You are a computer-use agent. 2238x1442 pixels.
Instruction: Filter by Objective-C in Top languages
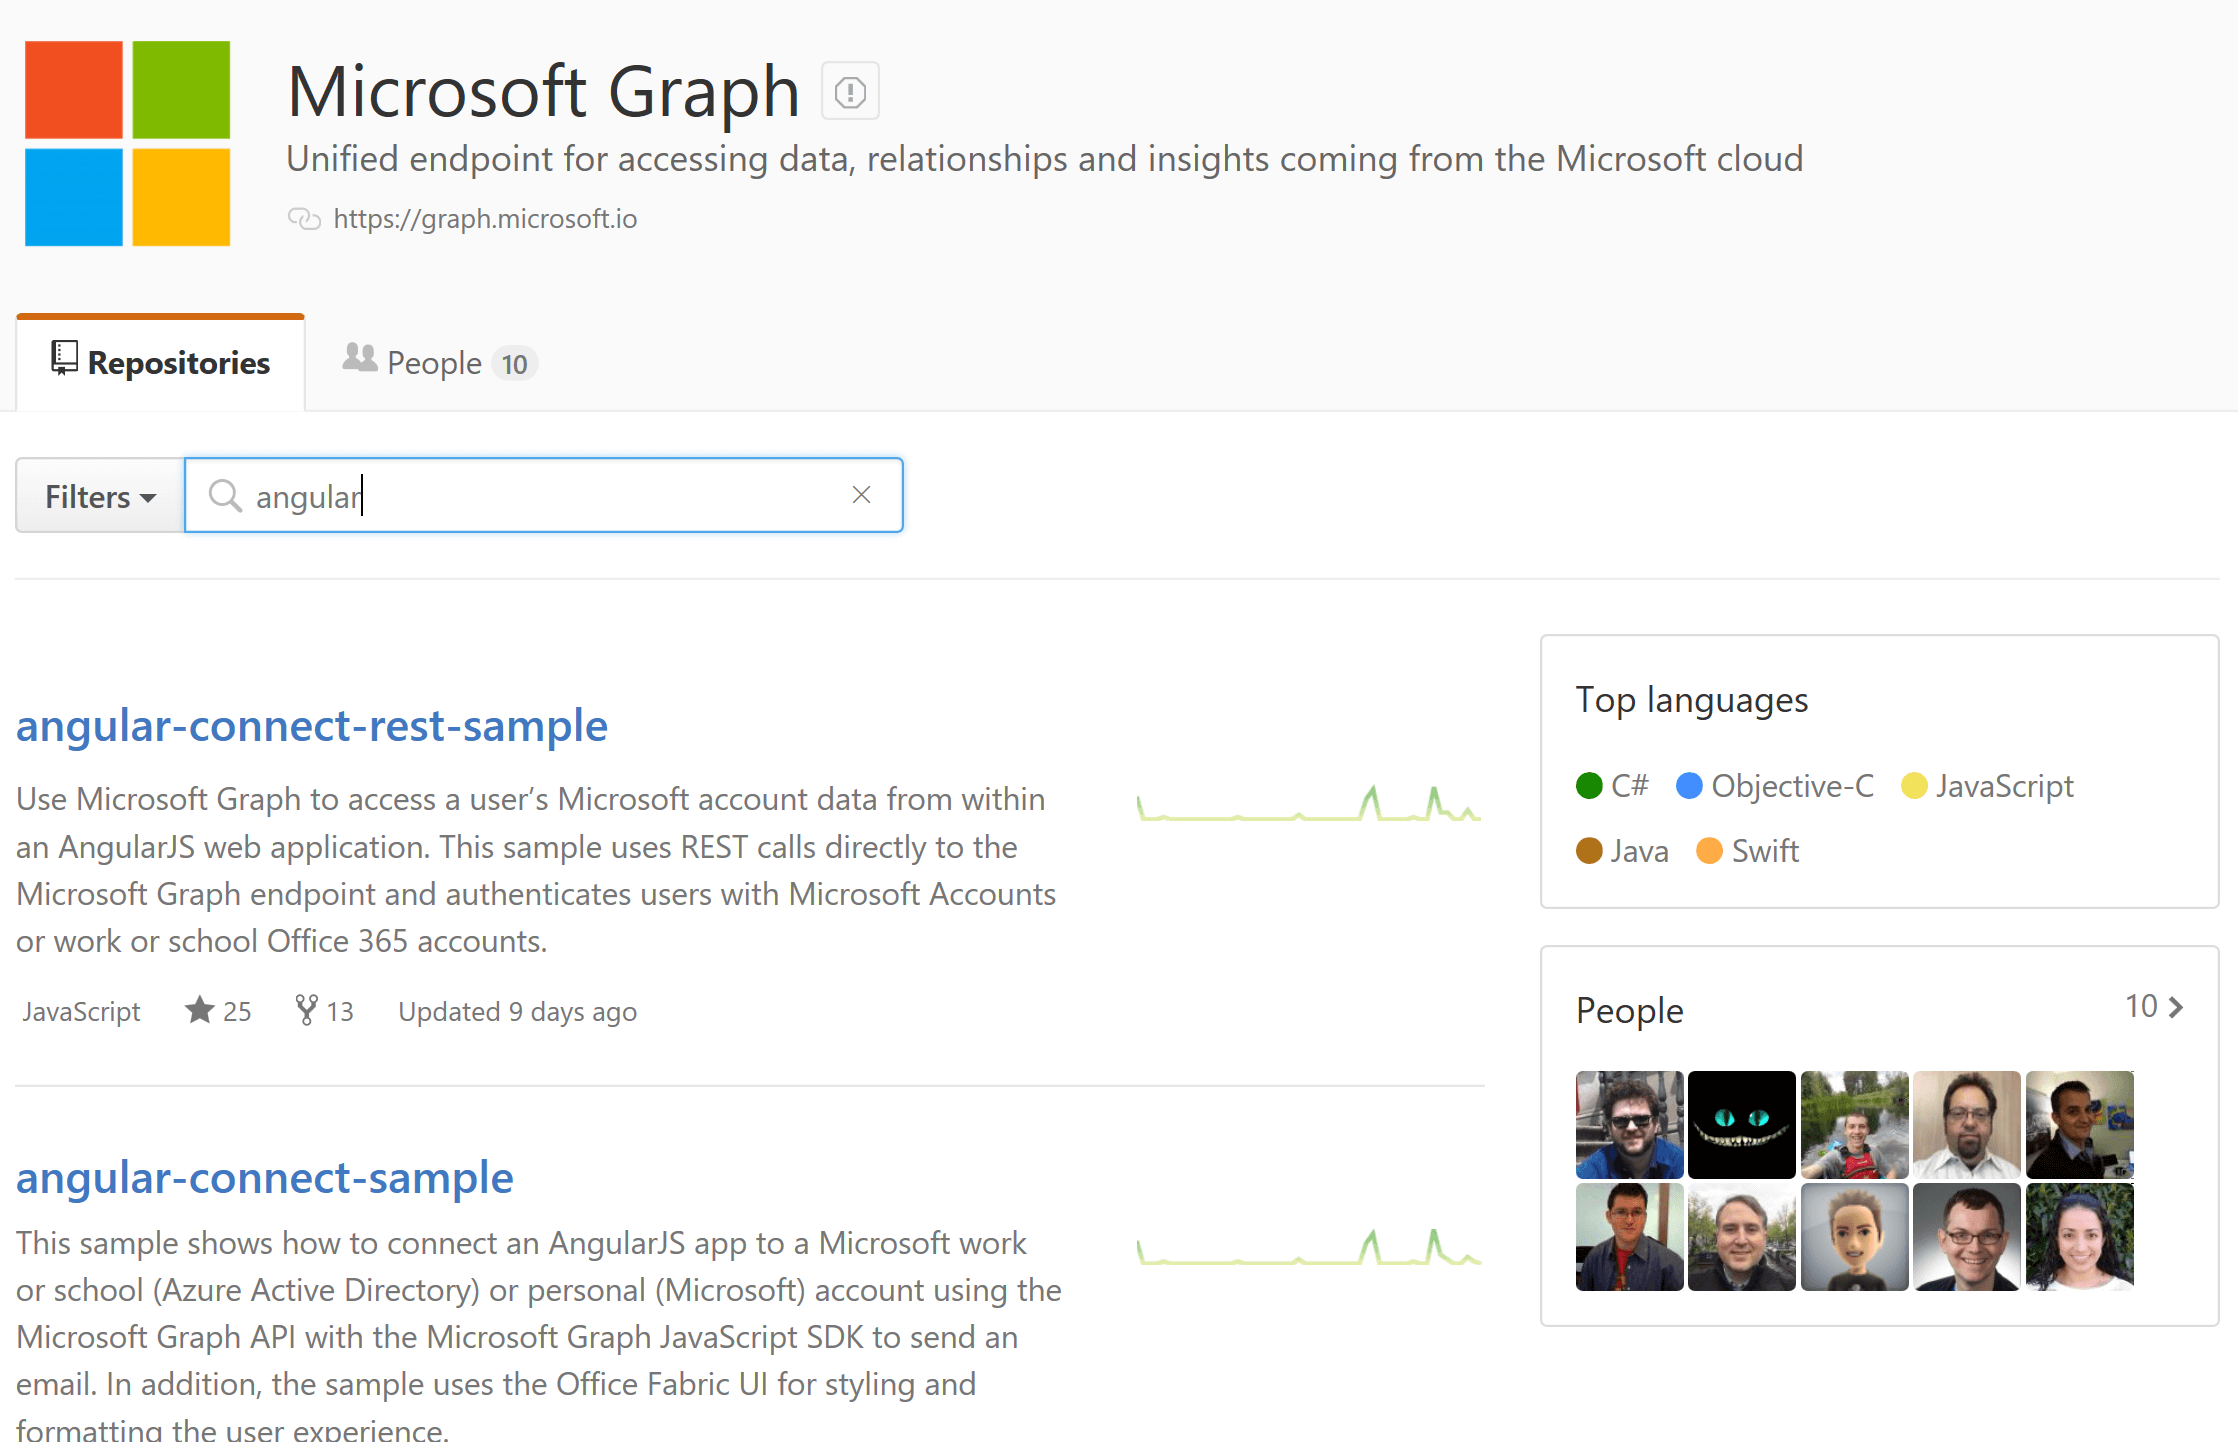(1775, 786)
